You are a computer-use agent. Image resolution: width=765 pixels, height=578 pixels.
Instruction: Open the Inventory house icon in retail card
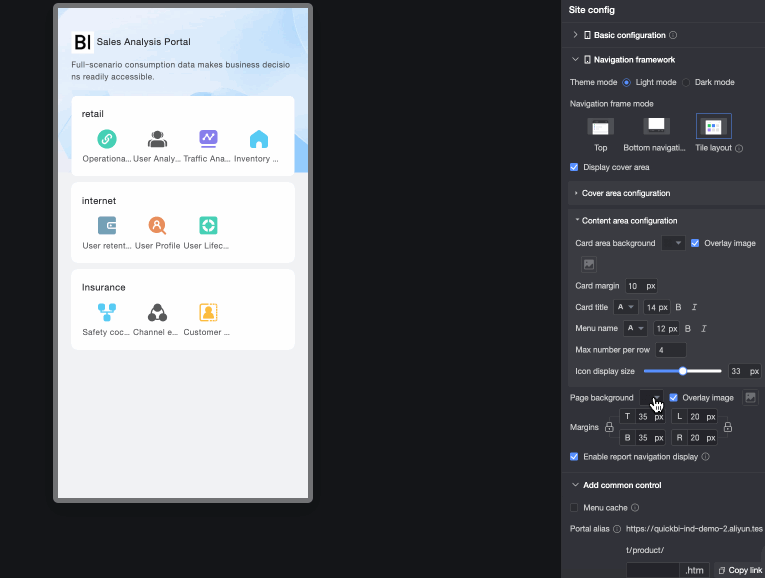[259, 139]
